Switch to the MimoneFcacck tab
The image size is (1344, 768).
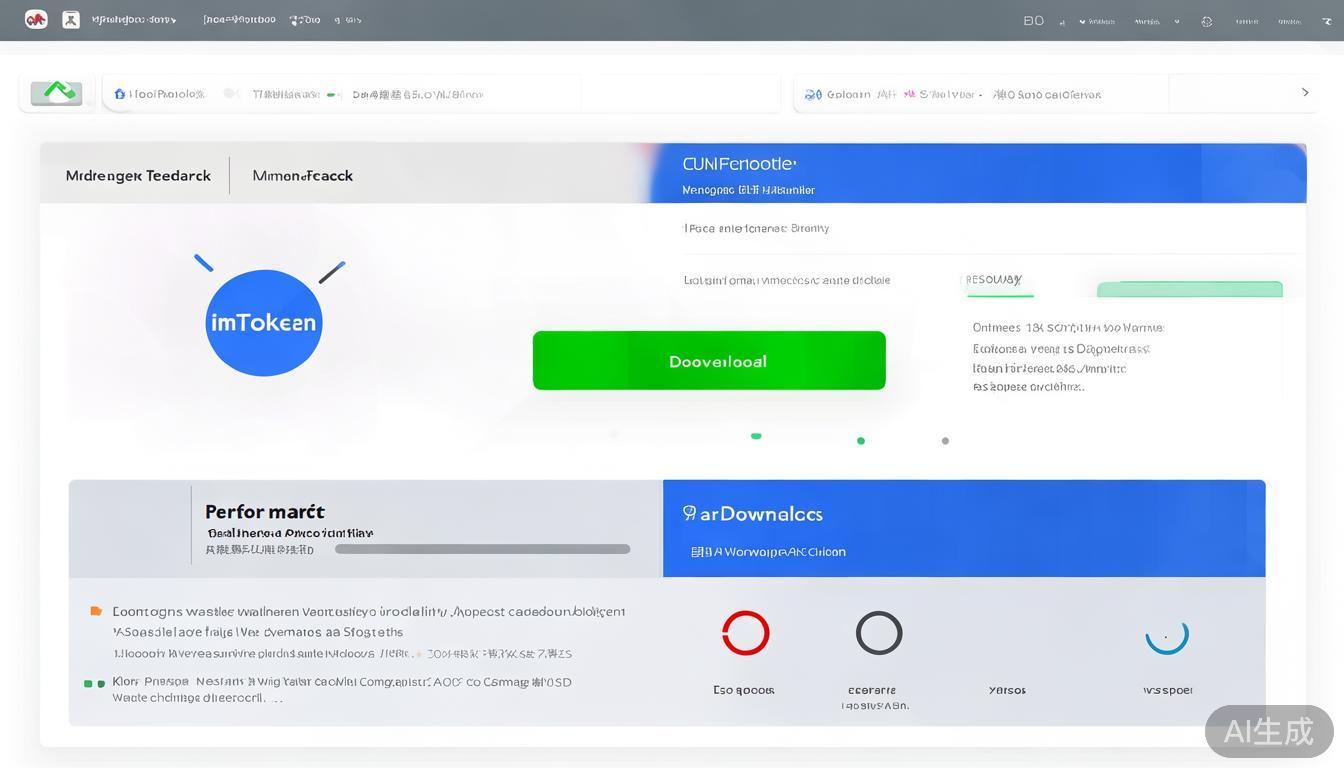[x=302, y=175]
